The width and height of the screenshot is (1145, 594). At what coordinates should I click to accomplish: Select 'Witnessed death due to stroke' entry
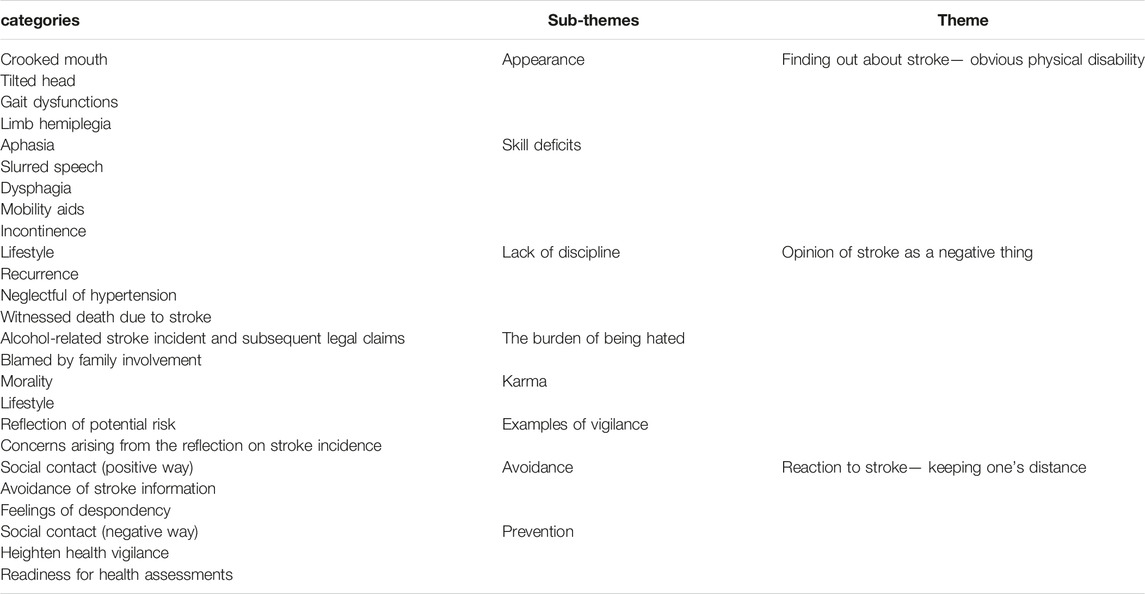pyautogui.click(x=106, y=317)
